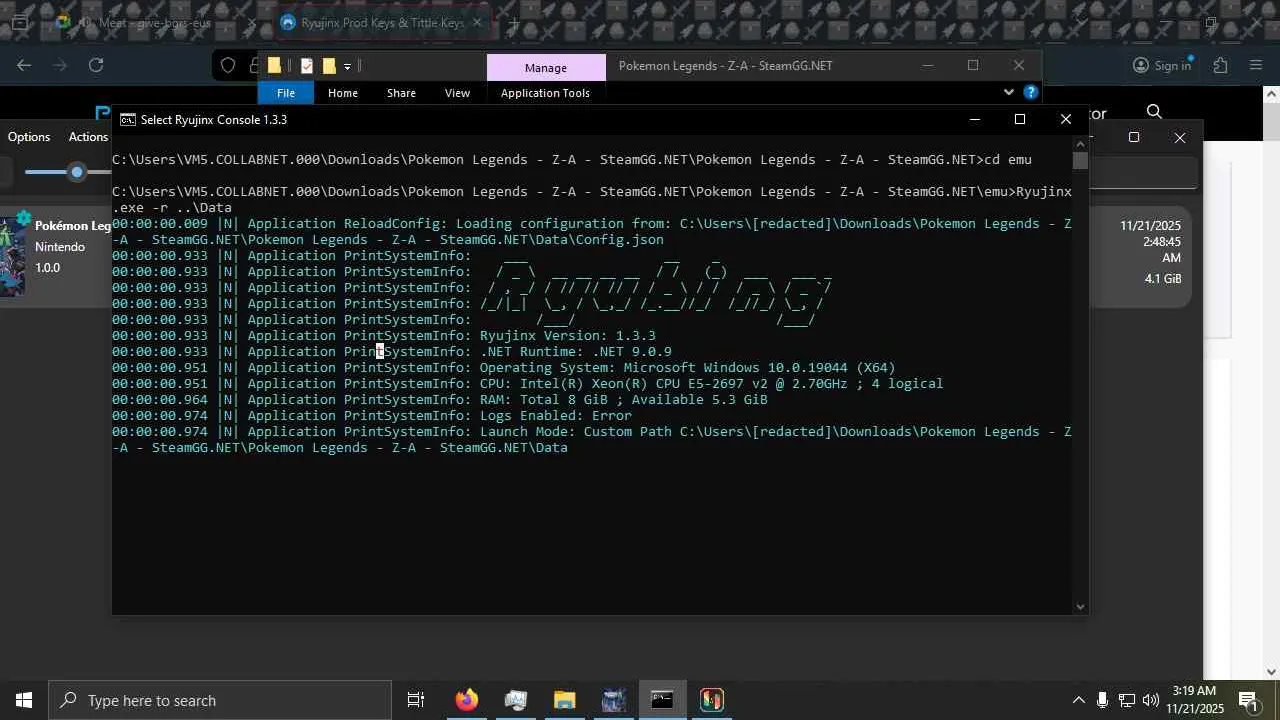
Task: Minimize the Ryujinx Console window
Action: [x=975, y=119]
